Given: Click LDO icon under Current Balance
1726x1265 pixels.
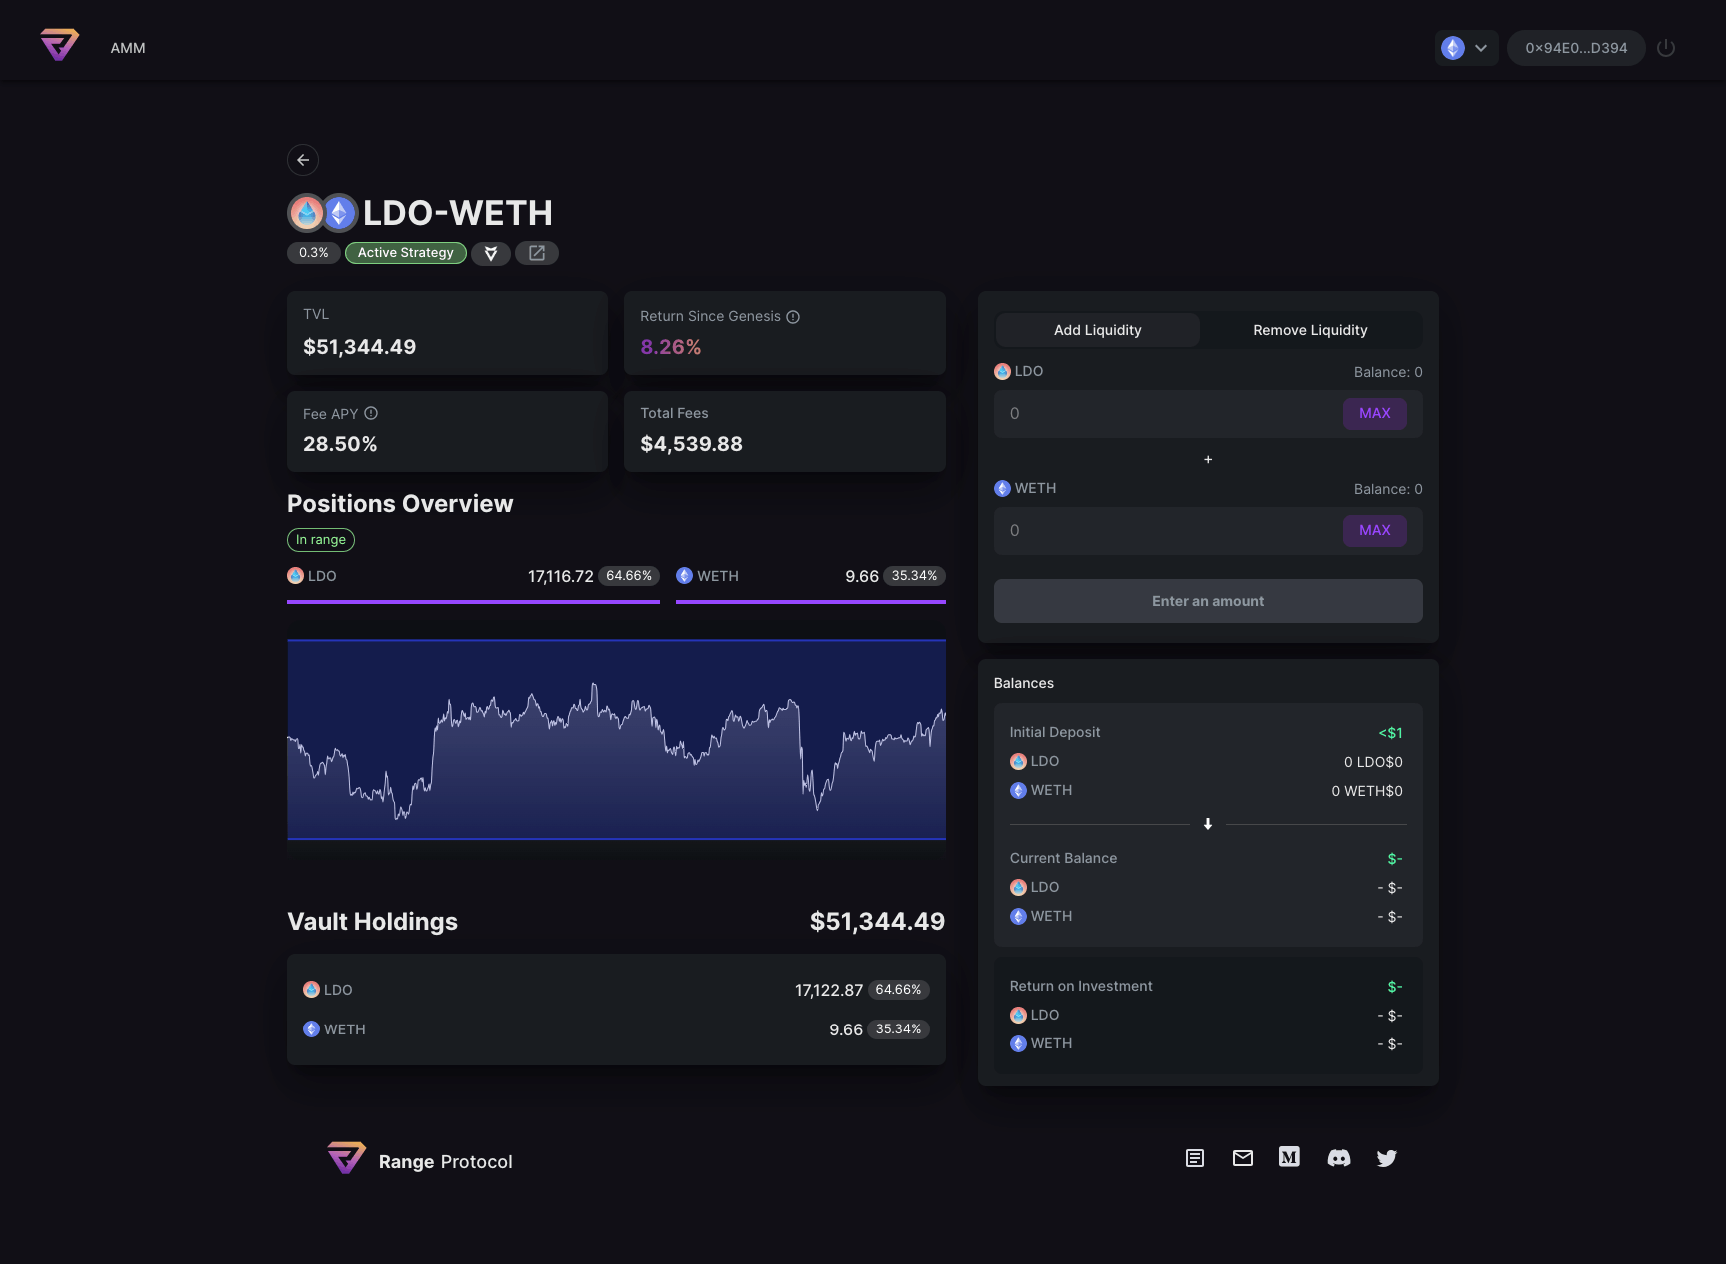Looking at the screenshot, I should [1018, 888].
